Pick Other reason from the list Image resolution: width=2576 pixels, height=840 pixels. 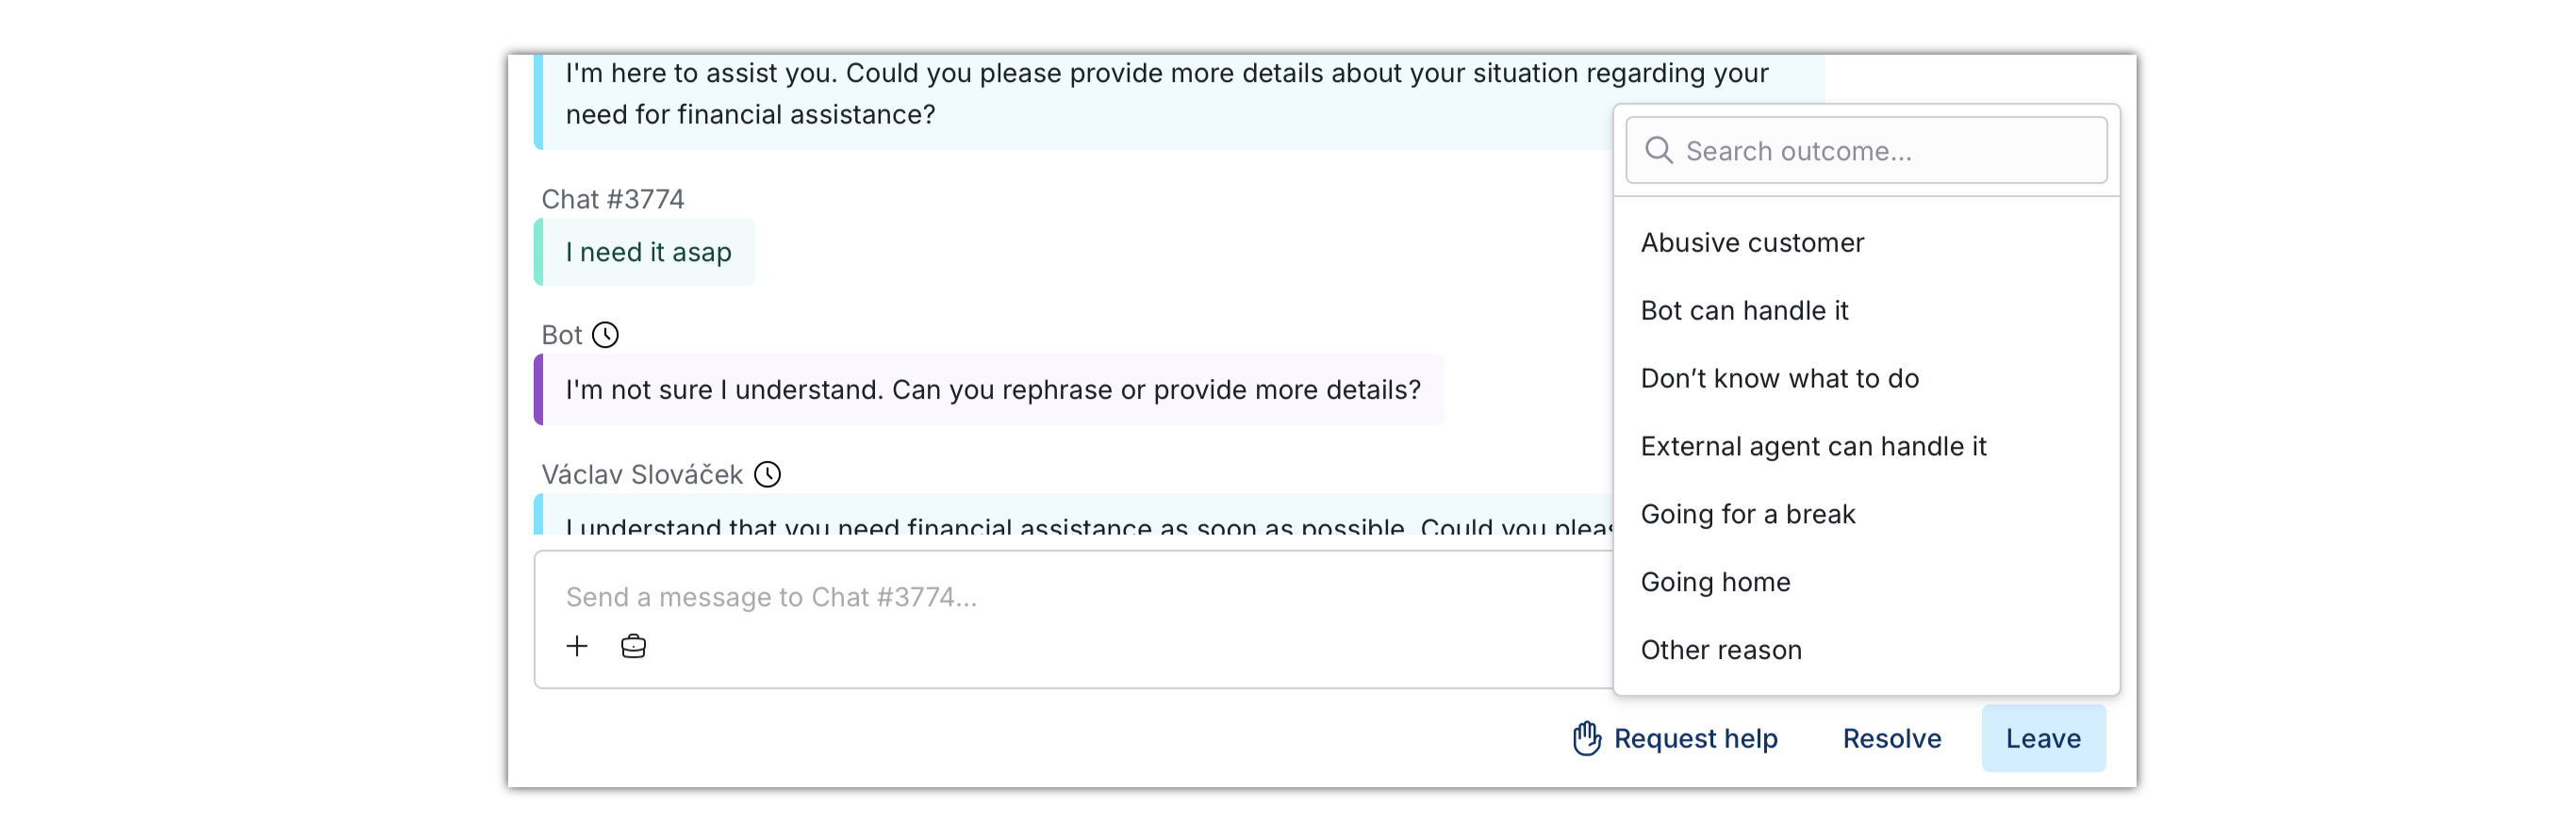(1866, 651)
